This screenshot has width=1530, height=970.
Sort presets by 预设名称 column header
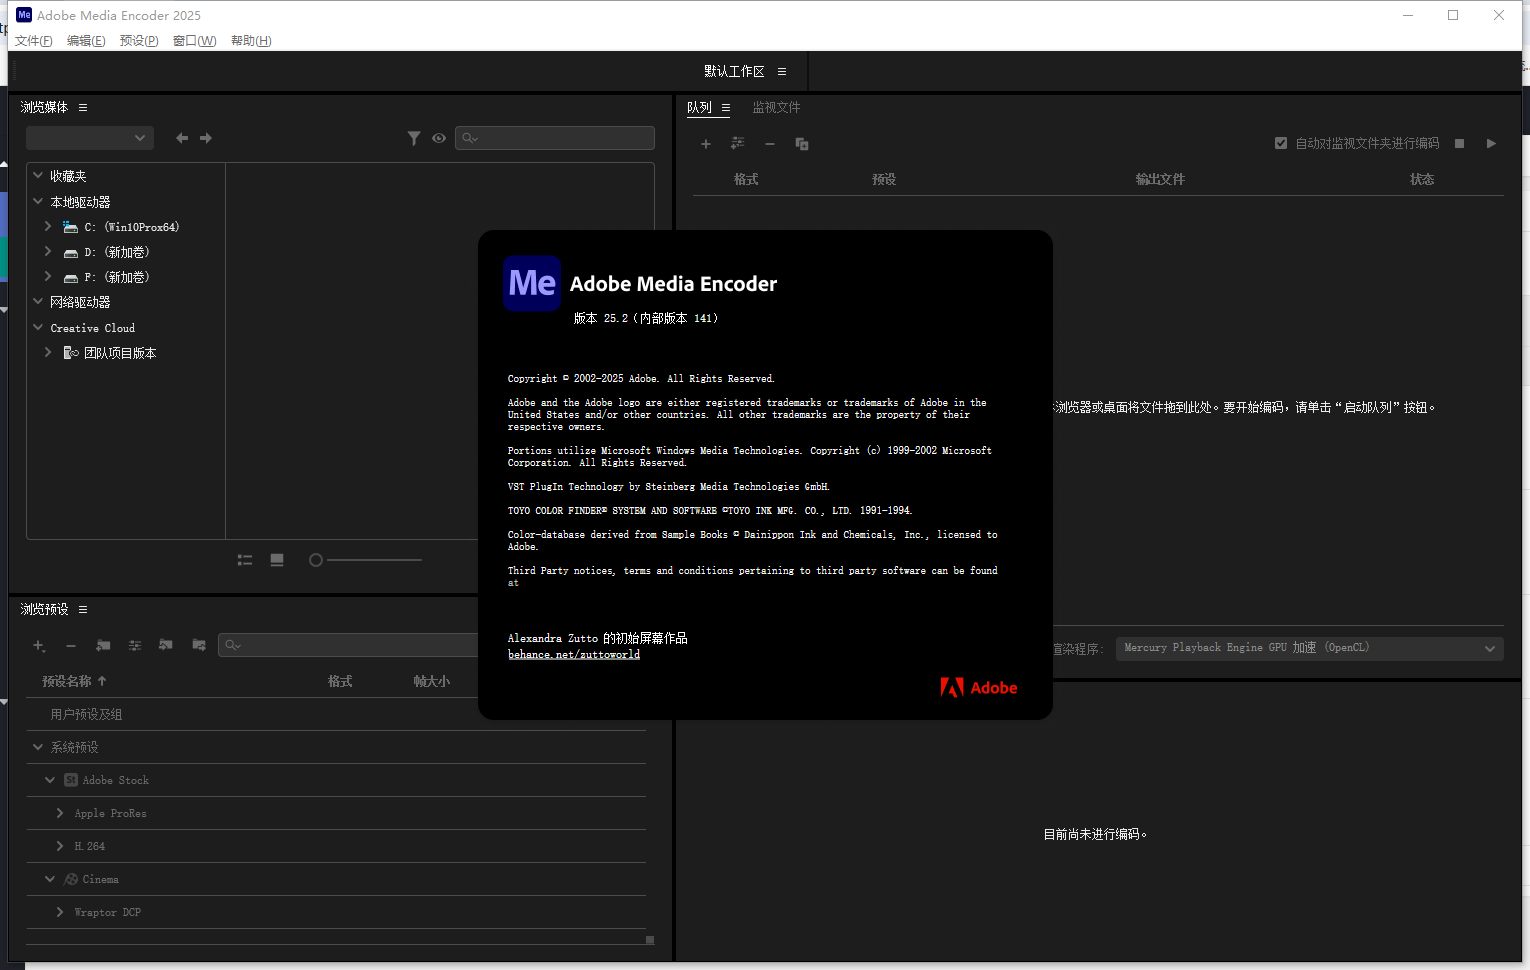(67, 681)
